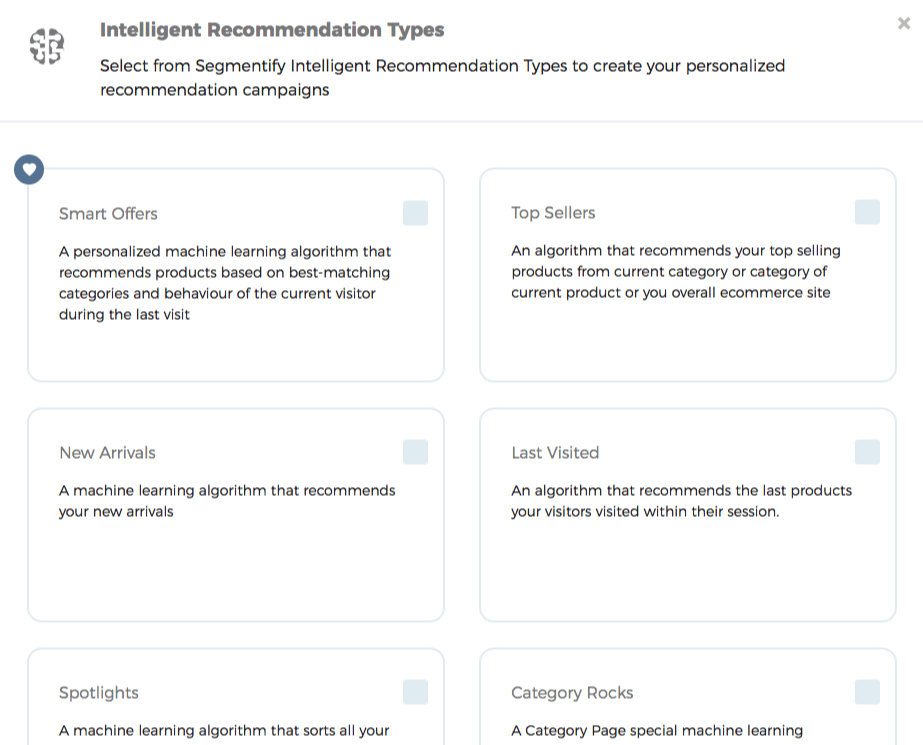This screenshot has width=923, height=745.
Task: Click the Spotlights card heading
Action: pyautogui.click(x=99, y=693)
